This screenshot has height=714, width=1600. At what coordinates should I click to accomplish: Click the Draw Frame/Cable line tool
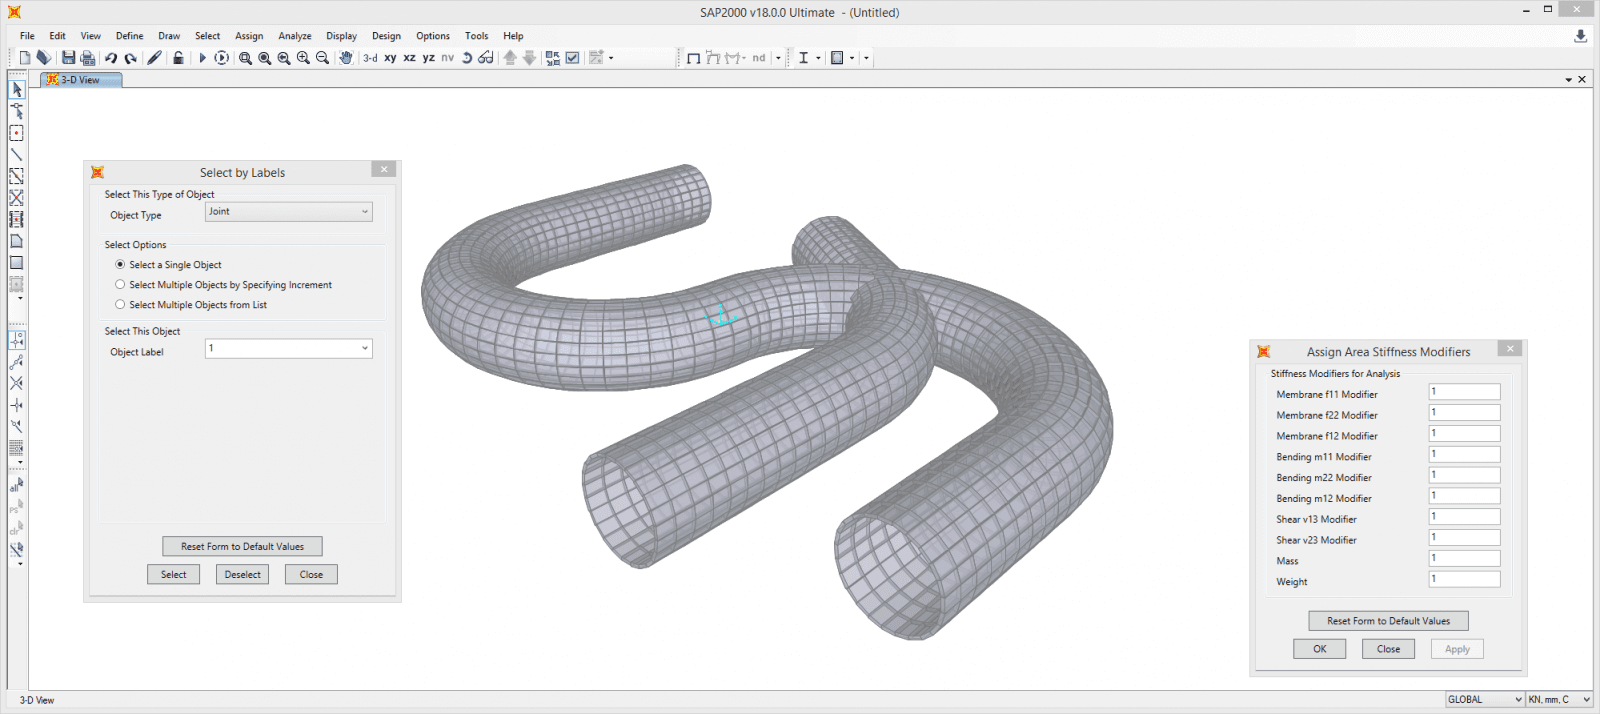coord(17,155)
